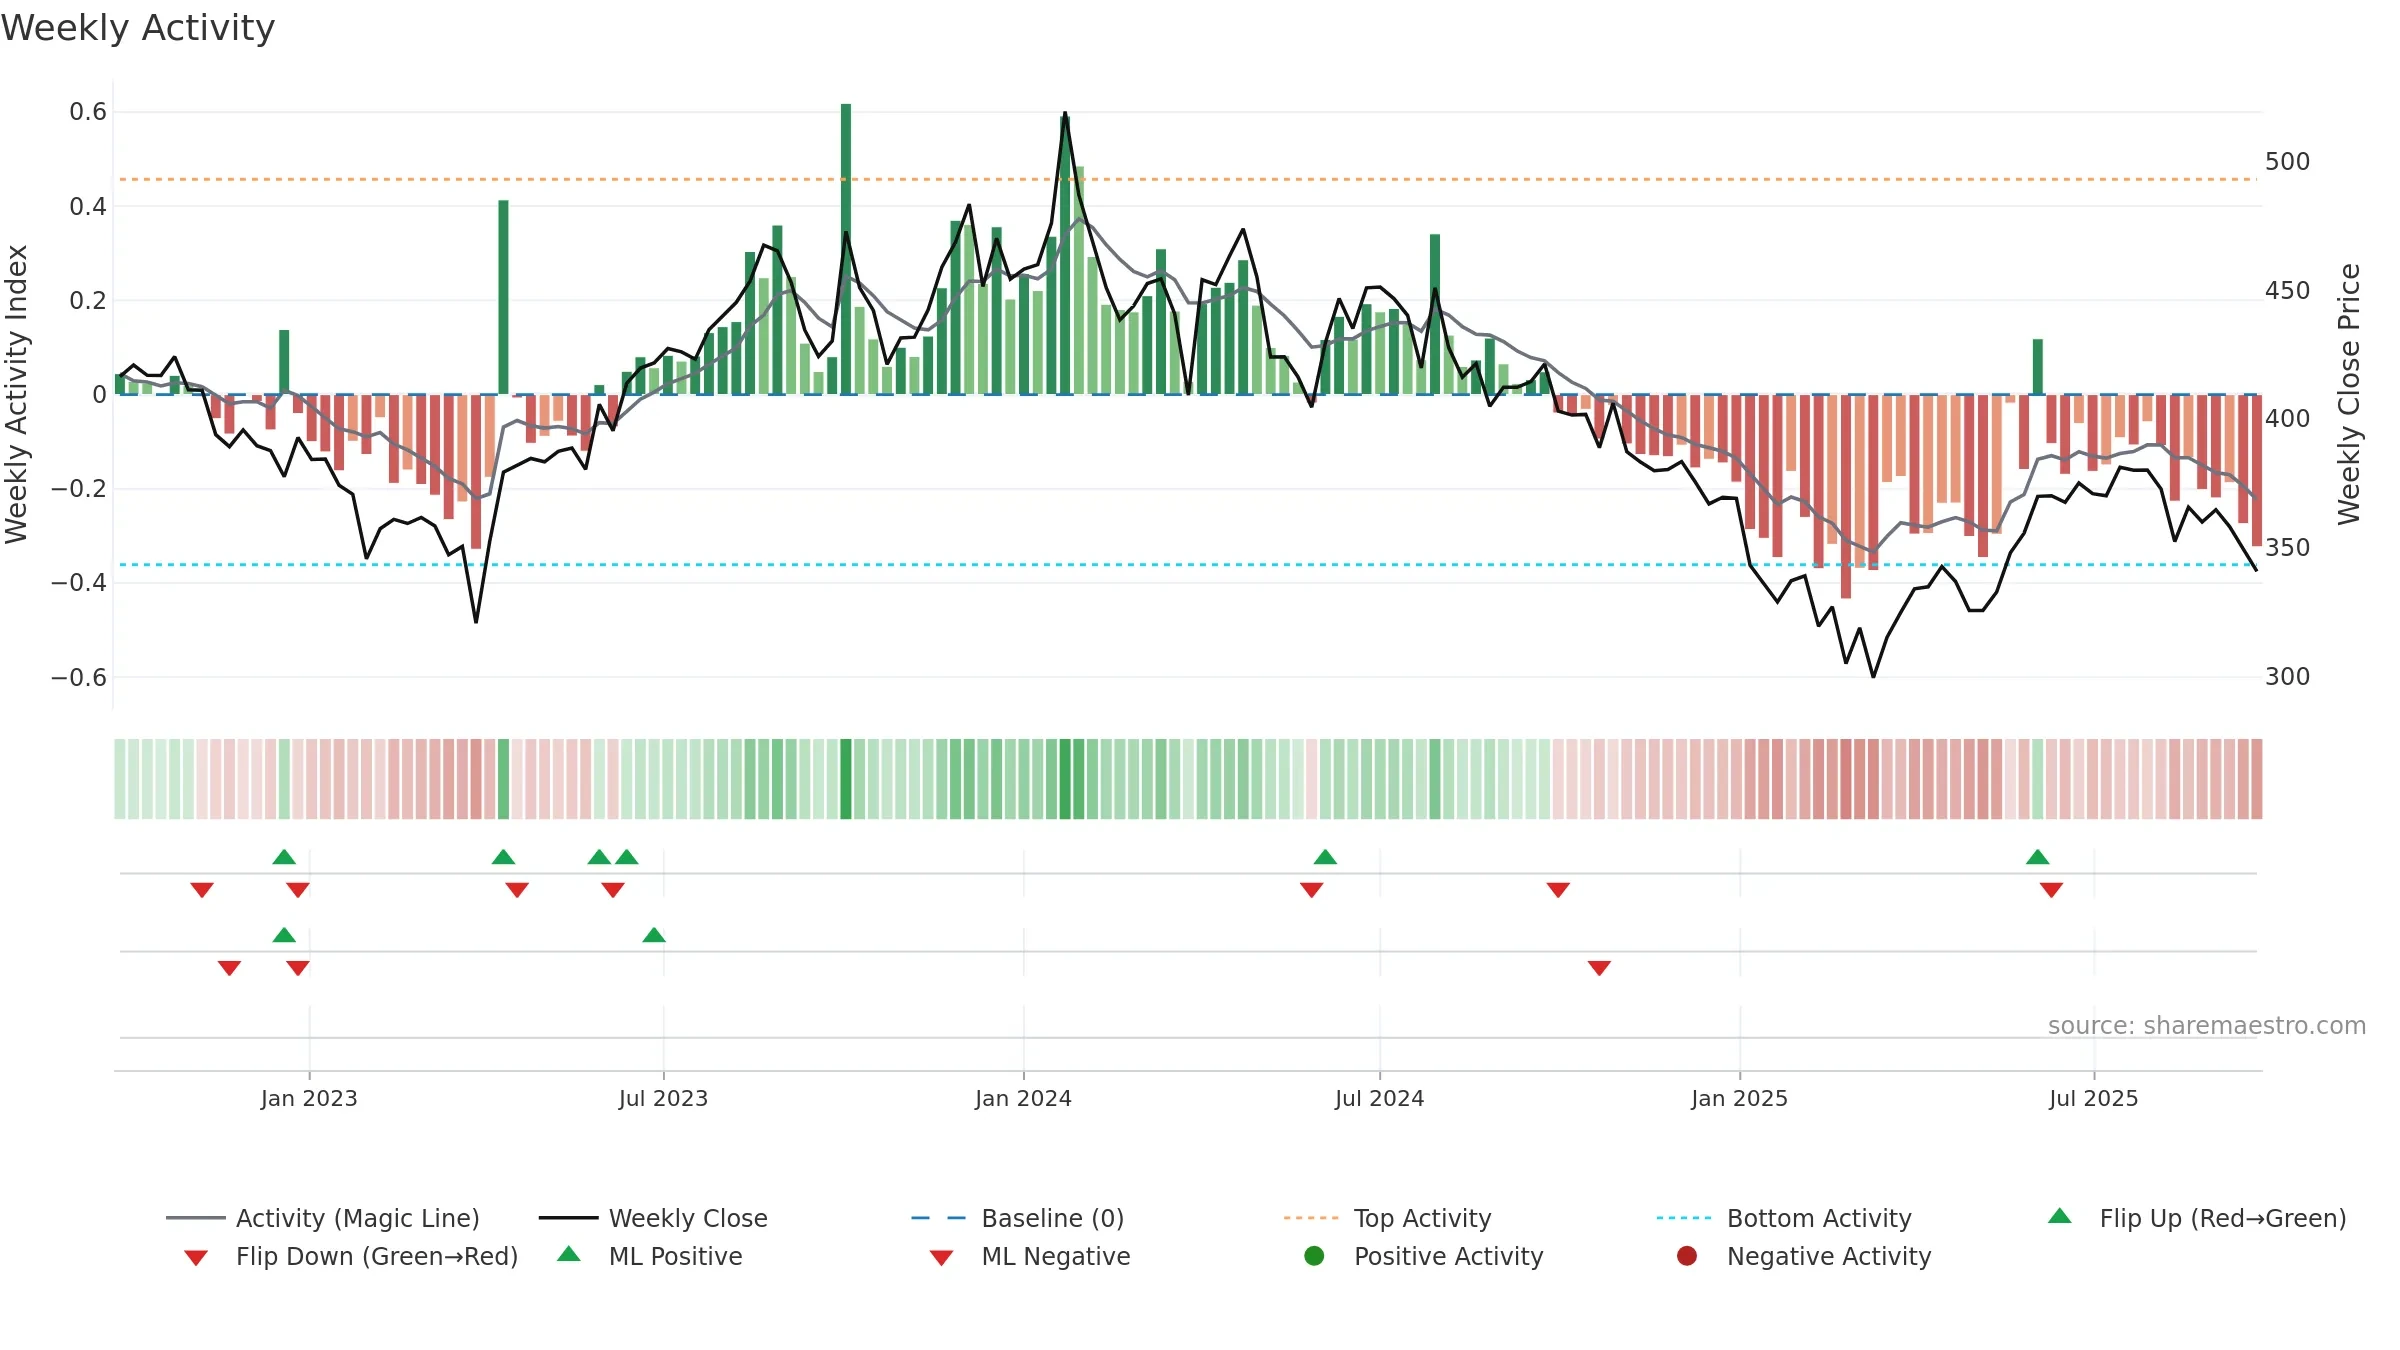The image size is (2400, 1350).
Task: Click the Jul 2025 x-axis label
Action: pyautogui.click(x=2093, y=1099)
